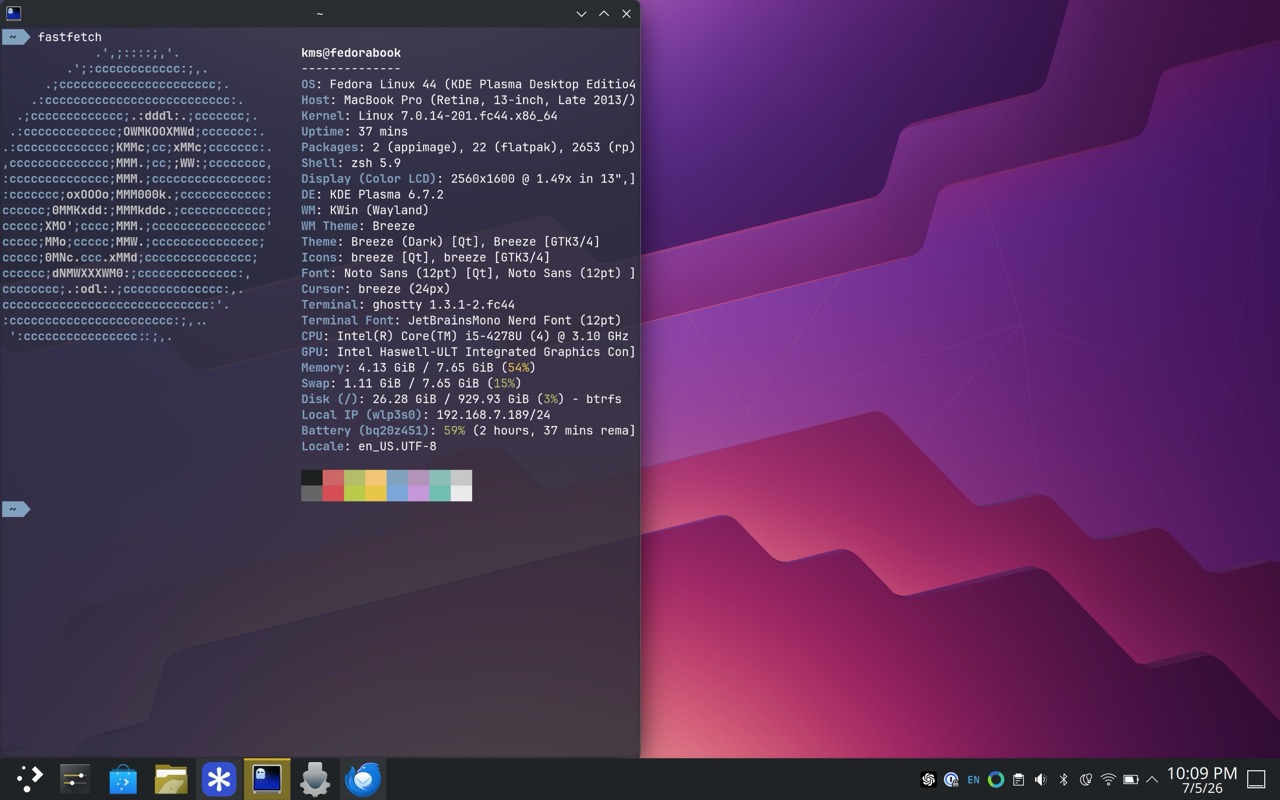Click 'Kernel: Linux 7.0.14-201.fc44.x86_64' line
This screenshot has height=800, width=1280.
[429, 116]
